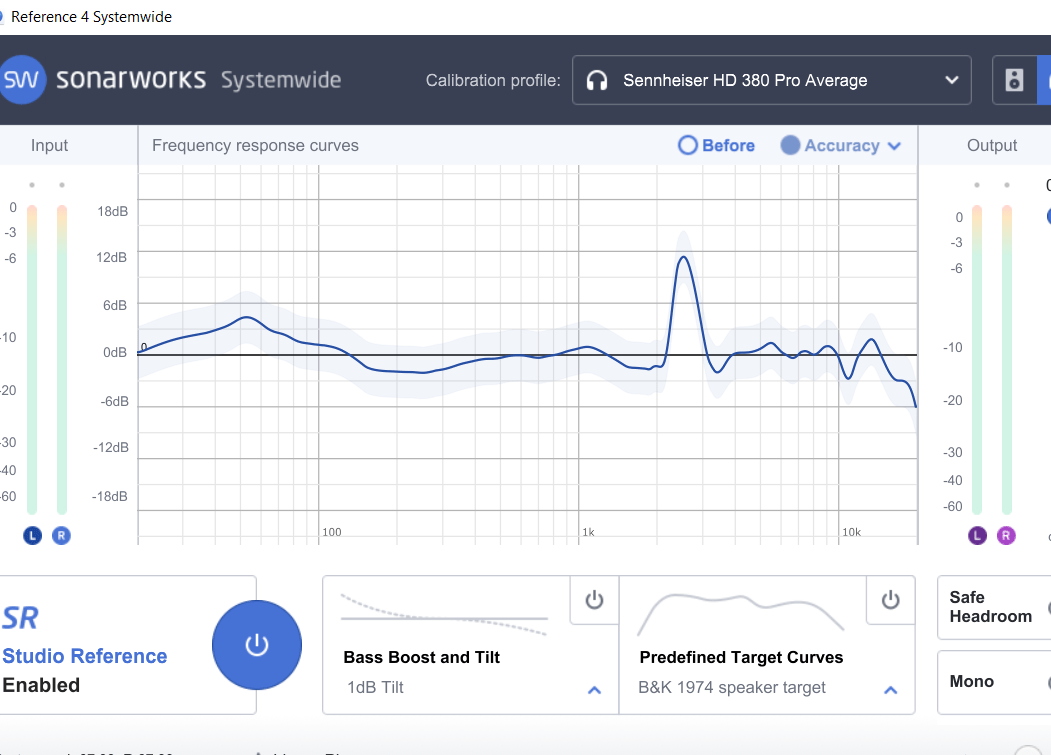Toggle the Safe Headroom option
This screenshot has width=1051, height=755.
coord(994,607)
